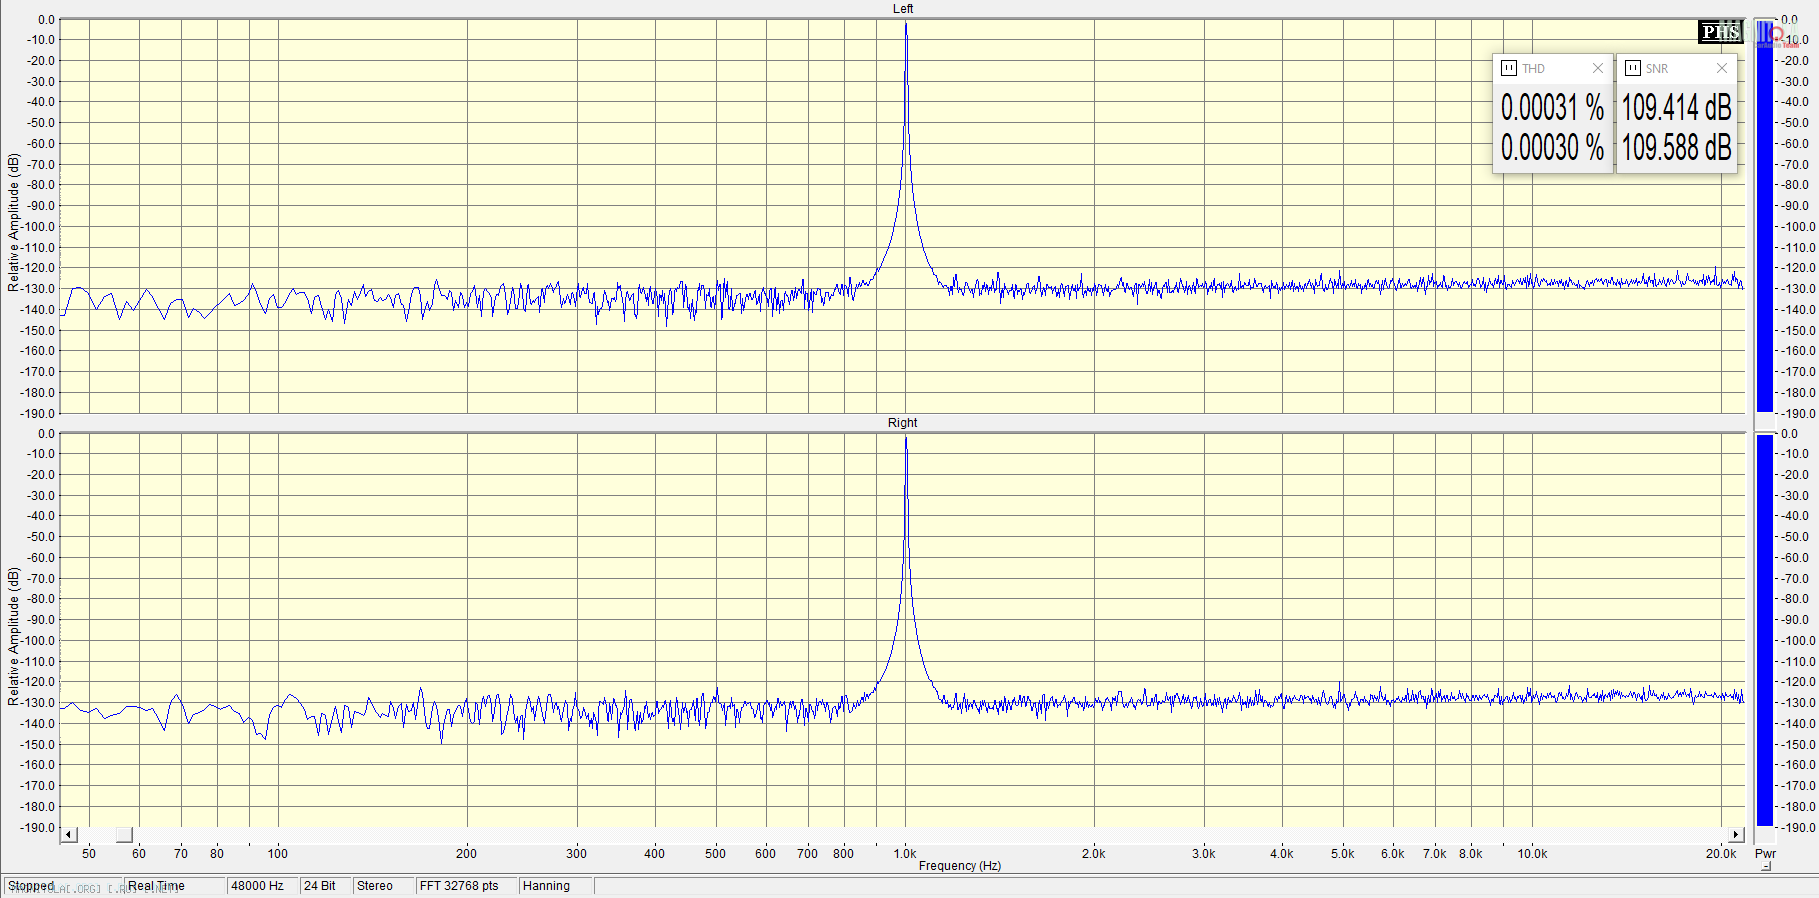Click the 48000 Hz sample rate field
This screenshot has width=1819, height=898.
(263, 886)
